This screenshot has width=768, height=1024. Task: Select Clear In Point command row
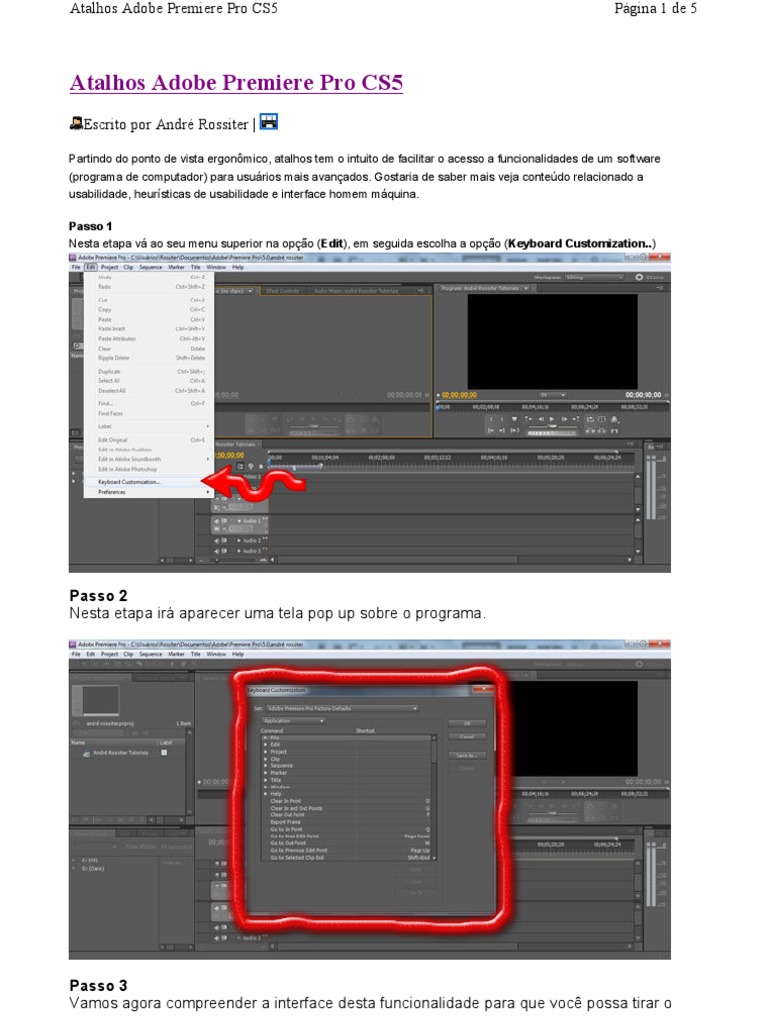(x=346, y=801)
